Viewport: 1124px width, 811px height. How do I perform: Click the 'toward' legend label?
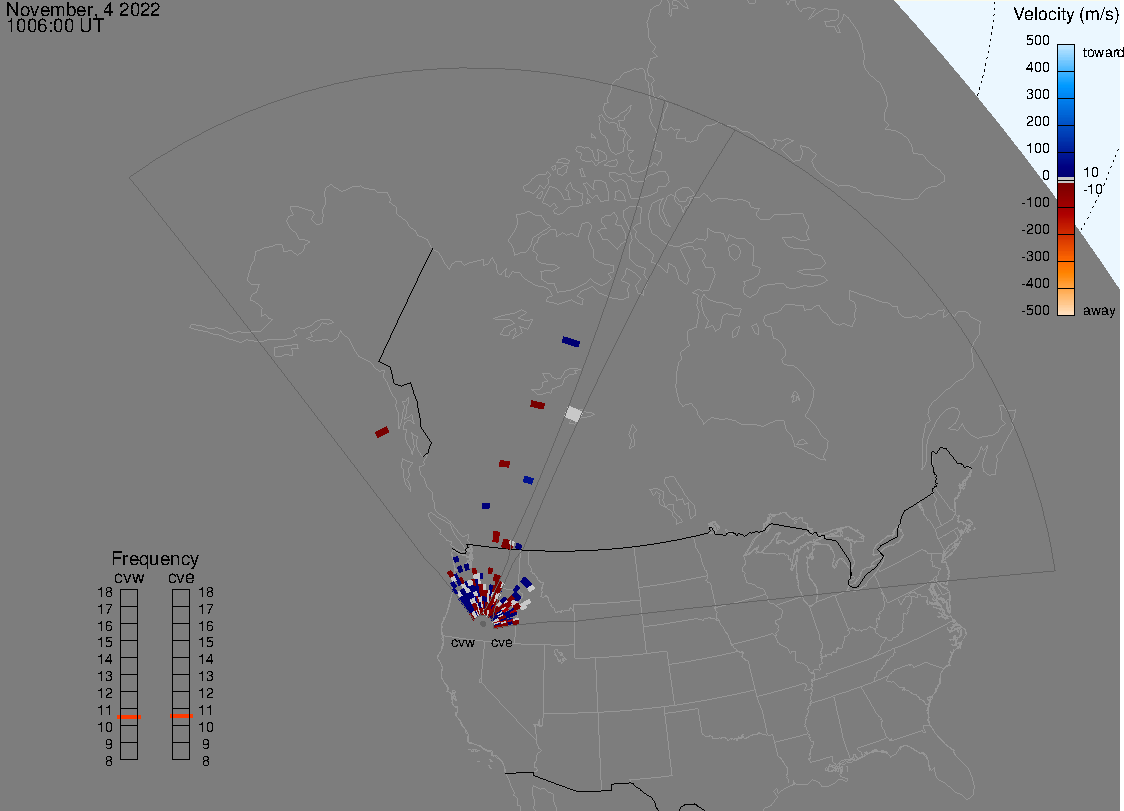click(x=1102, y=52)
